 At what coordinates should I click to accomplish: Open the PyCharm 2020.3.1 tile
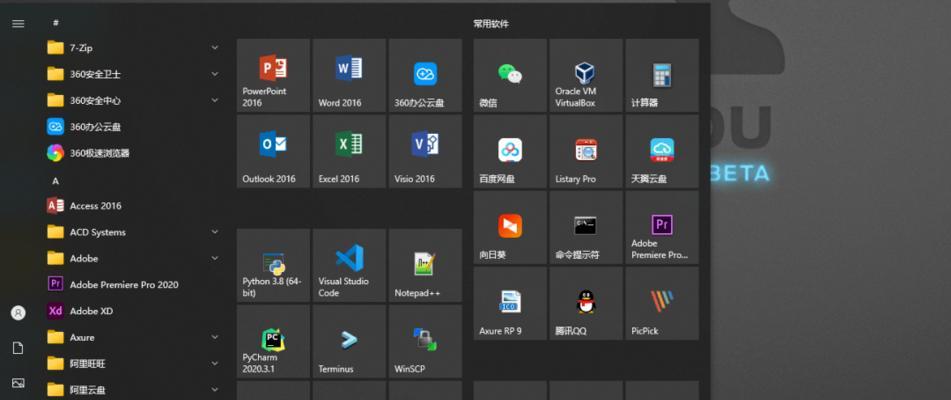click(x=273, y=341)
